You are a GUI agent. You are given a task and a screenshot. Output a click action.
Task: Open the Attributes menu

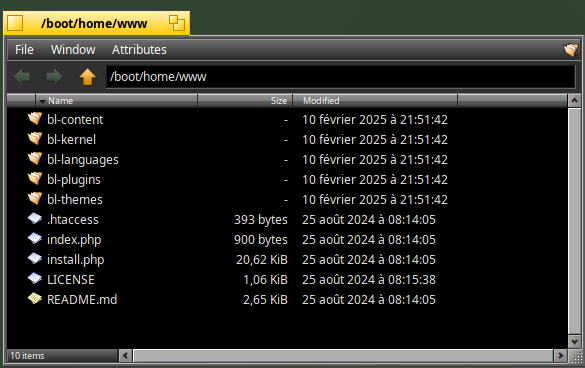pyautogui.click(x=139, y=50)
